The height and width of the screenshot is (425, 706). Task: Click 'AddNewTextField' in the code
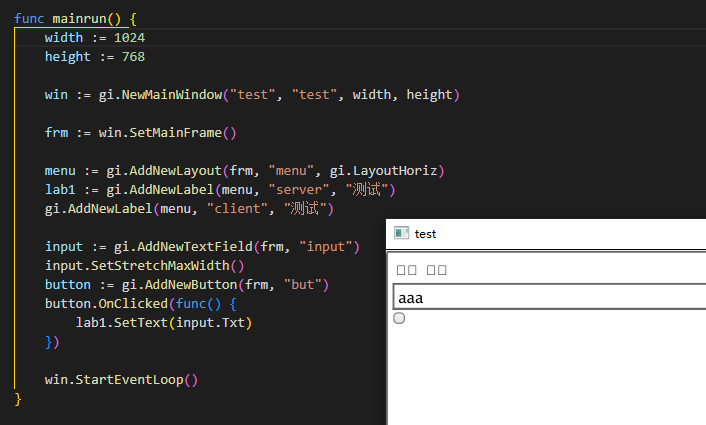pyautogui.click(x=195, y=247)
